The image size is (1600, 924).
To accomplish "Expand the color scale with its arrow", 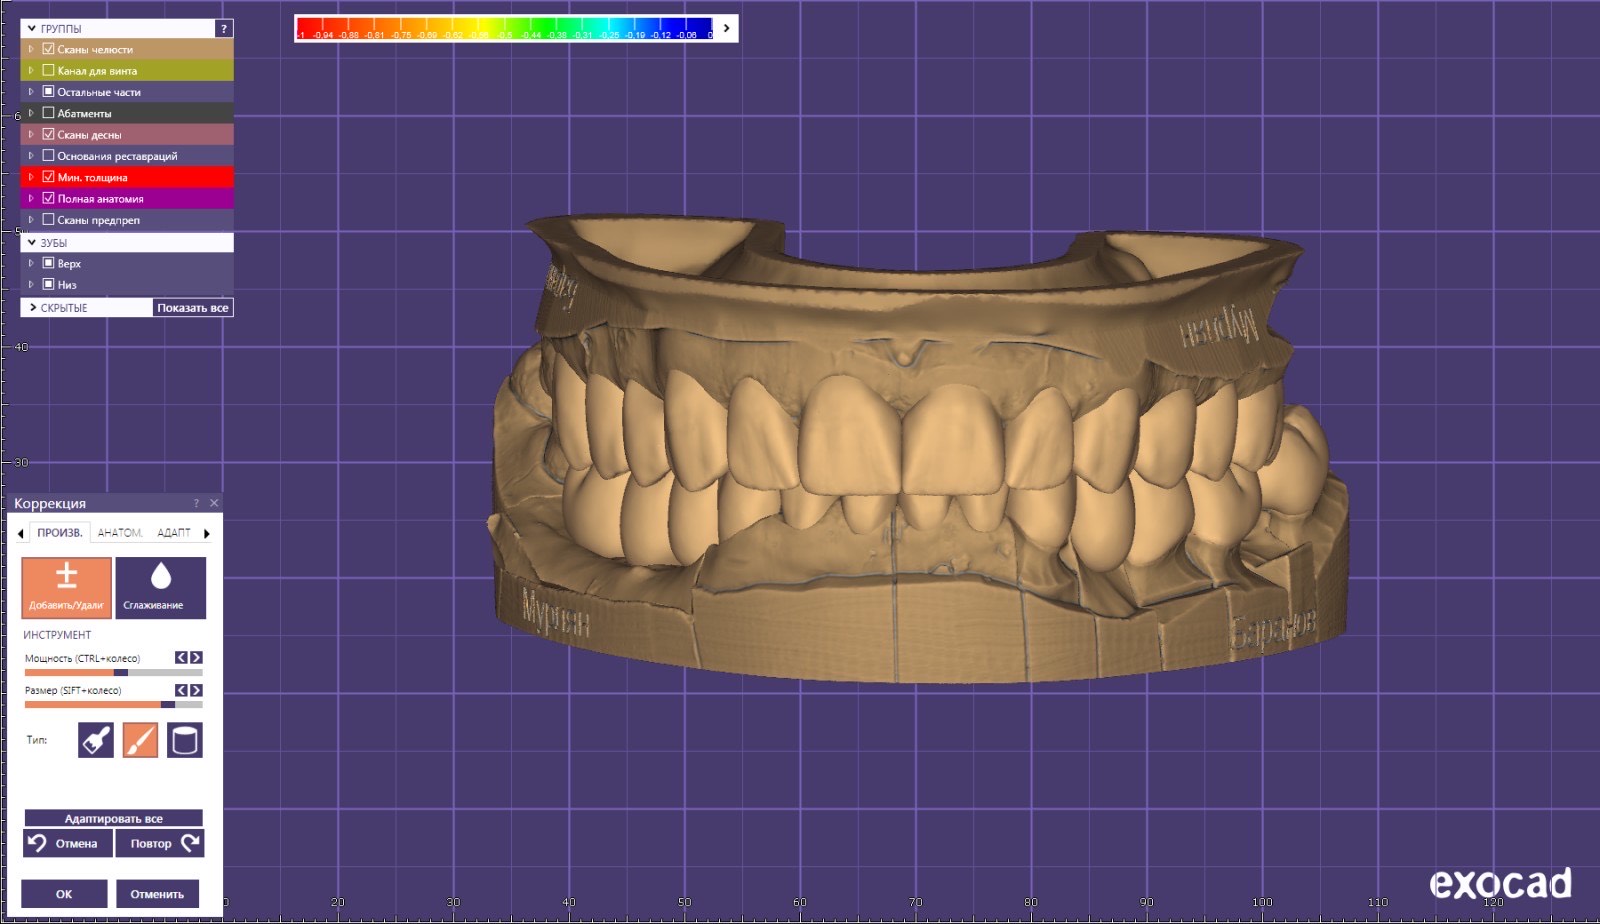I will coord(727,29).
